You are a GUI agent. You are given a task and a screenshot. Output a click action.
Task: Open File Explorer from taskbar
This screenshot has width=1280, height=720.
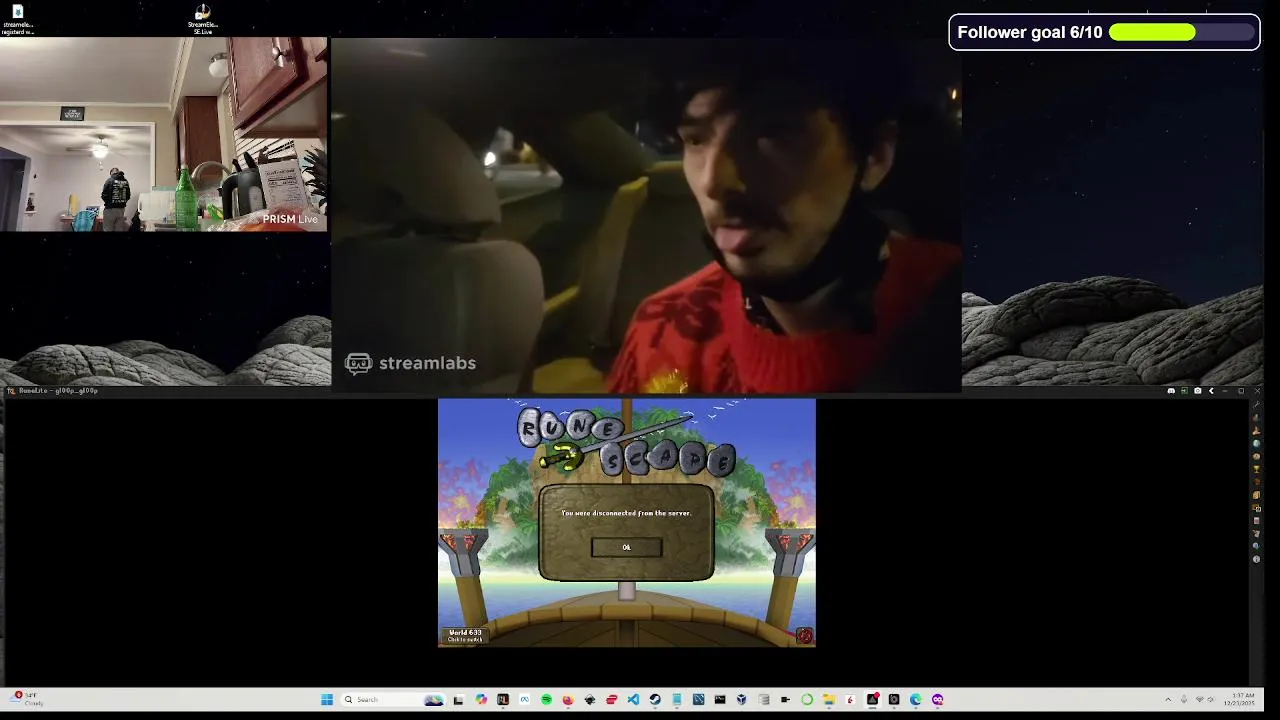click(x=829, y=699)
